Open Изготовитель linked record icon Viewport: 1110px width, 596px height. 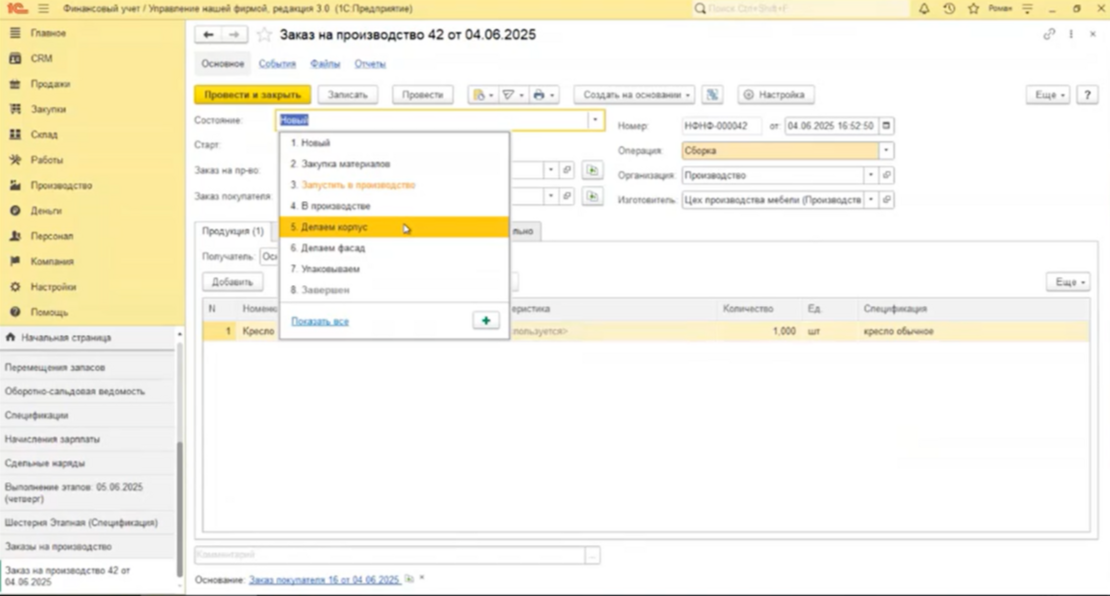coord(886,200)
